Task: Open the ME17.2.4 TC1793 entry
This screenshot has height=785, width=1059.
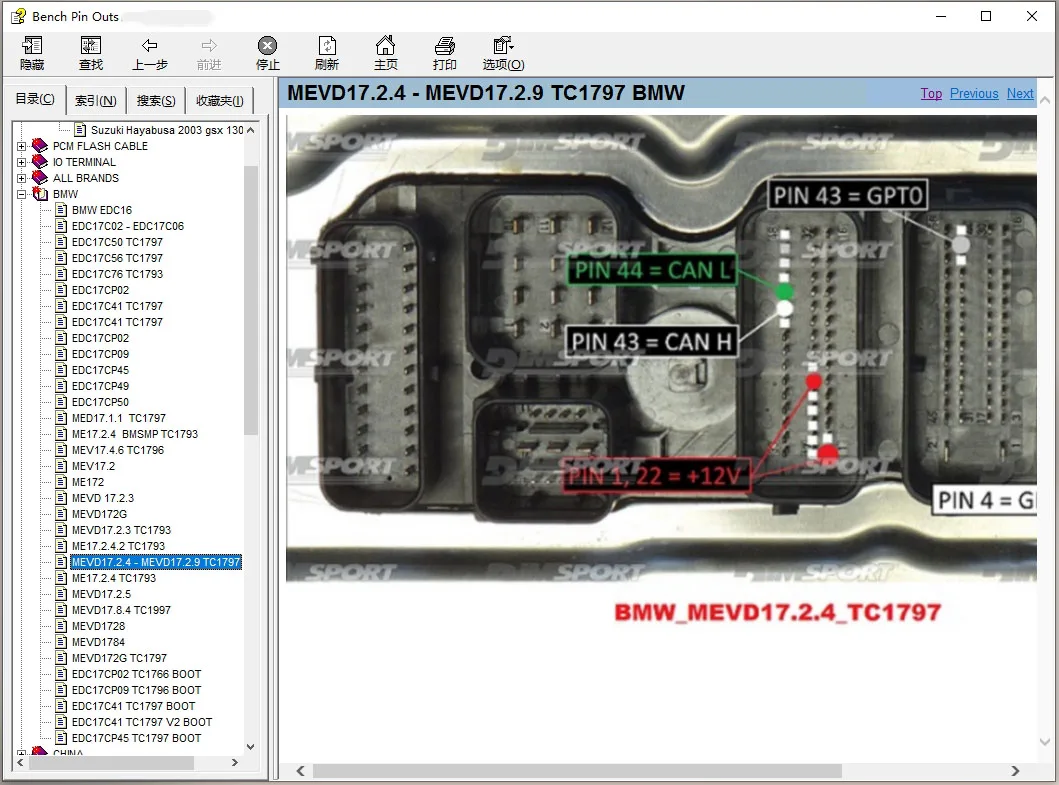Action: point(114,578)
